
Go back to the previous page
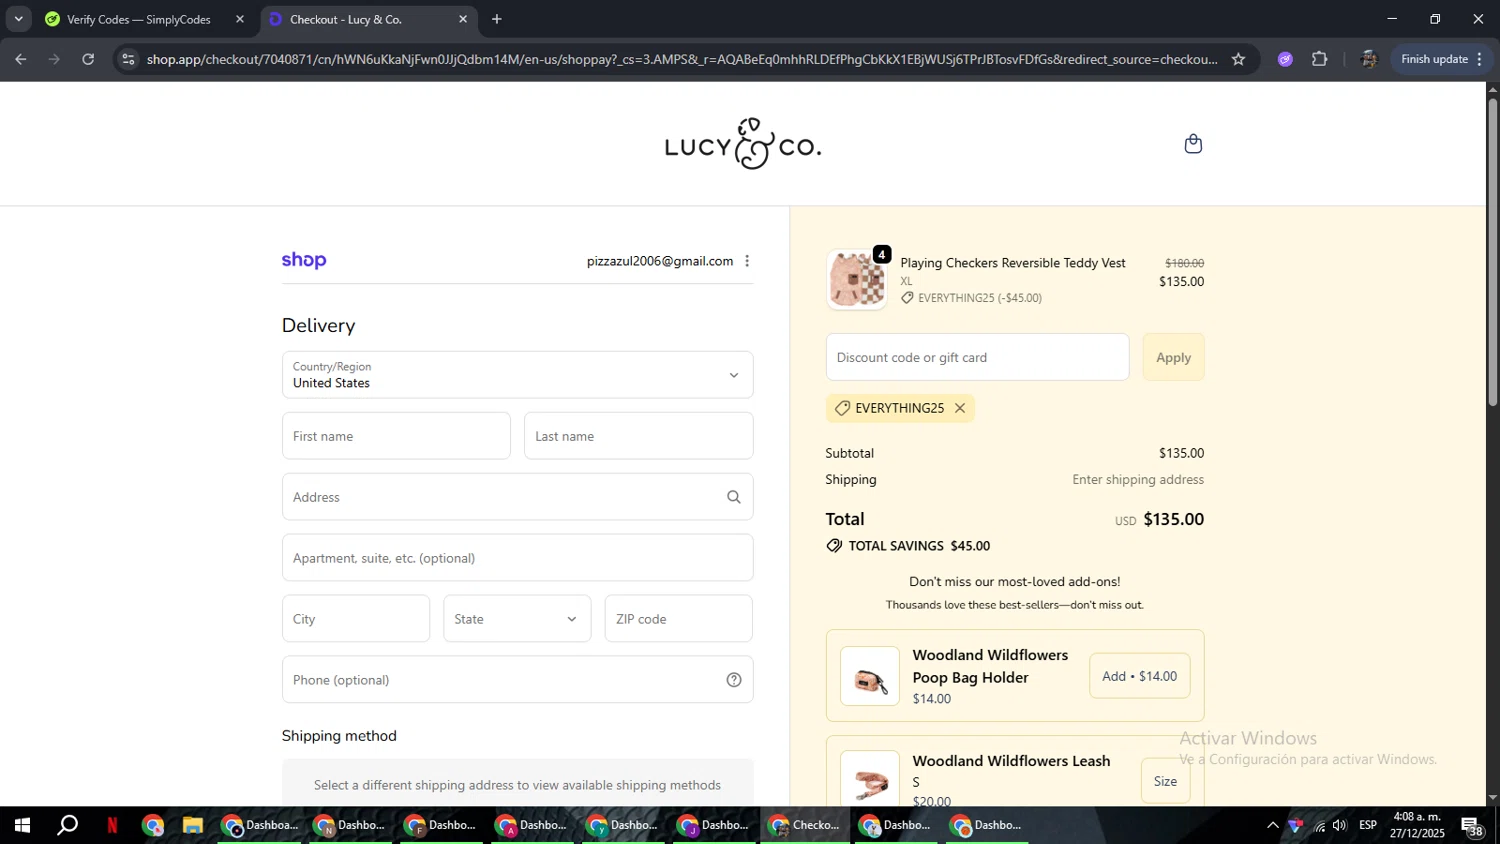point(21,59)
